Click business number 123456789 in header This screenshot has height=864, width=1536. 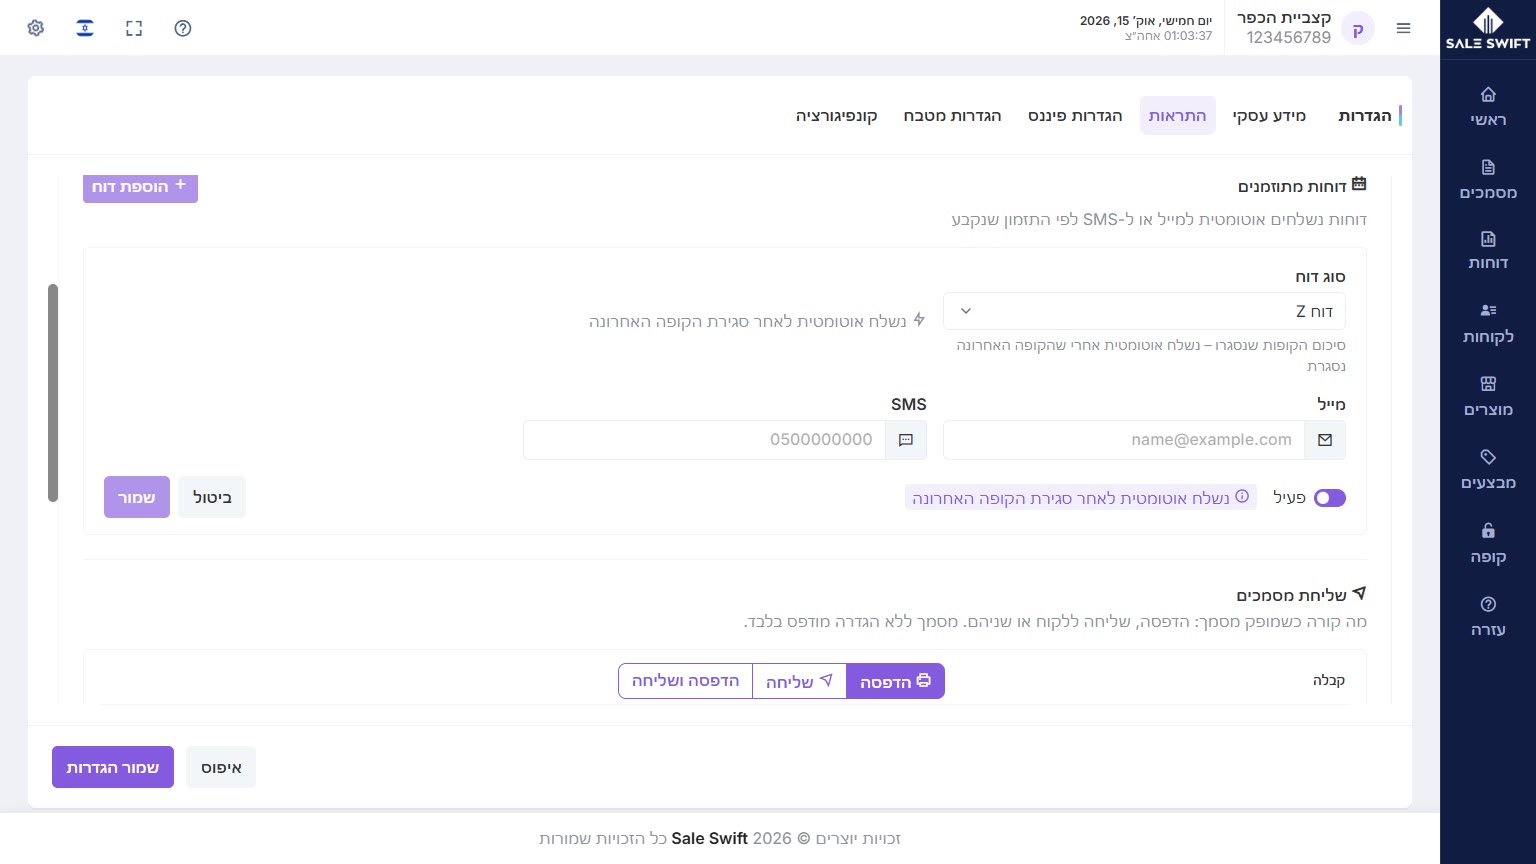pos(1288,38)
